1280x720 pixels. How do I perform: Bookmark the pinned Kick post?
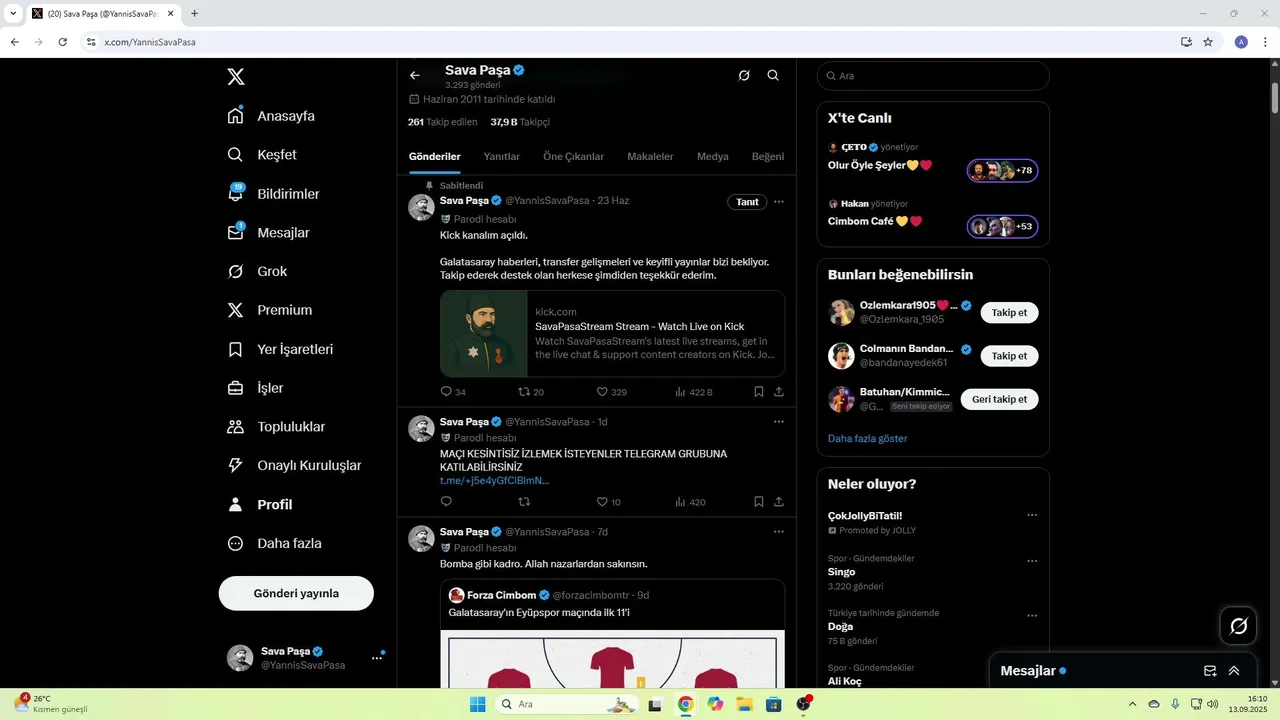tap(759, 392)
